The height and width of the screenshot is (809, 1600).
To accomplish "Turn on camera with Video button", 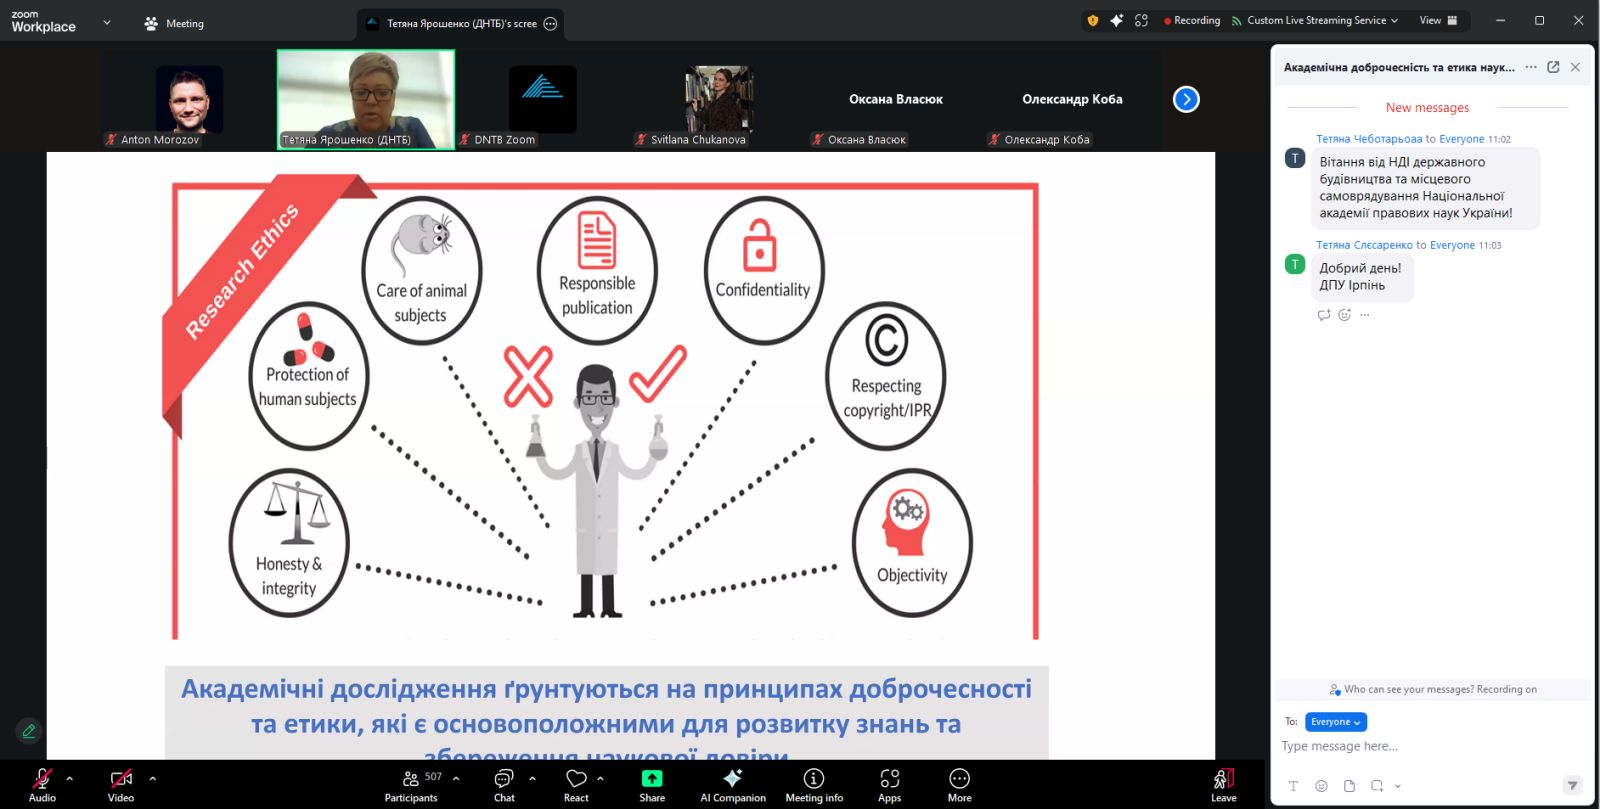I will 121,783.
